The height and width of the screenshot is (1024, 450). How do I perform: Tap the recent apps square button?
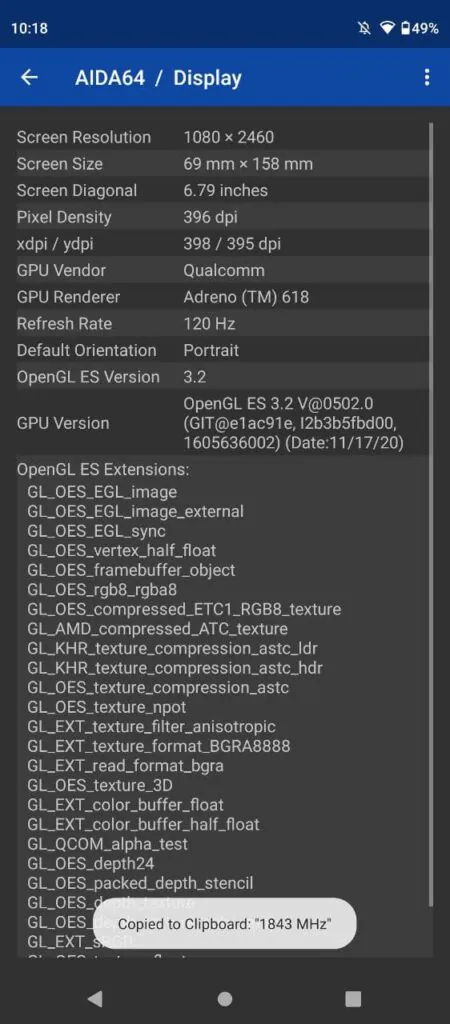click(353, 999)
